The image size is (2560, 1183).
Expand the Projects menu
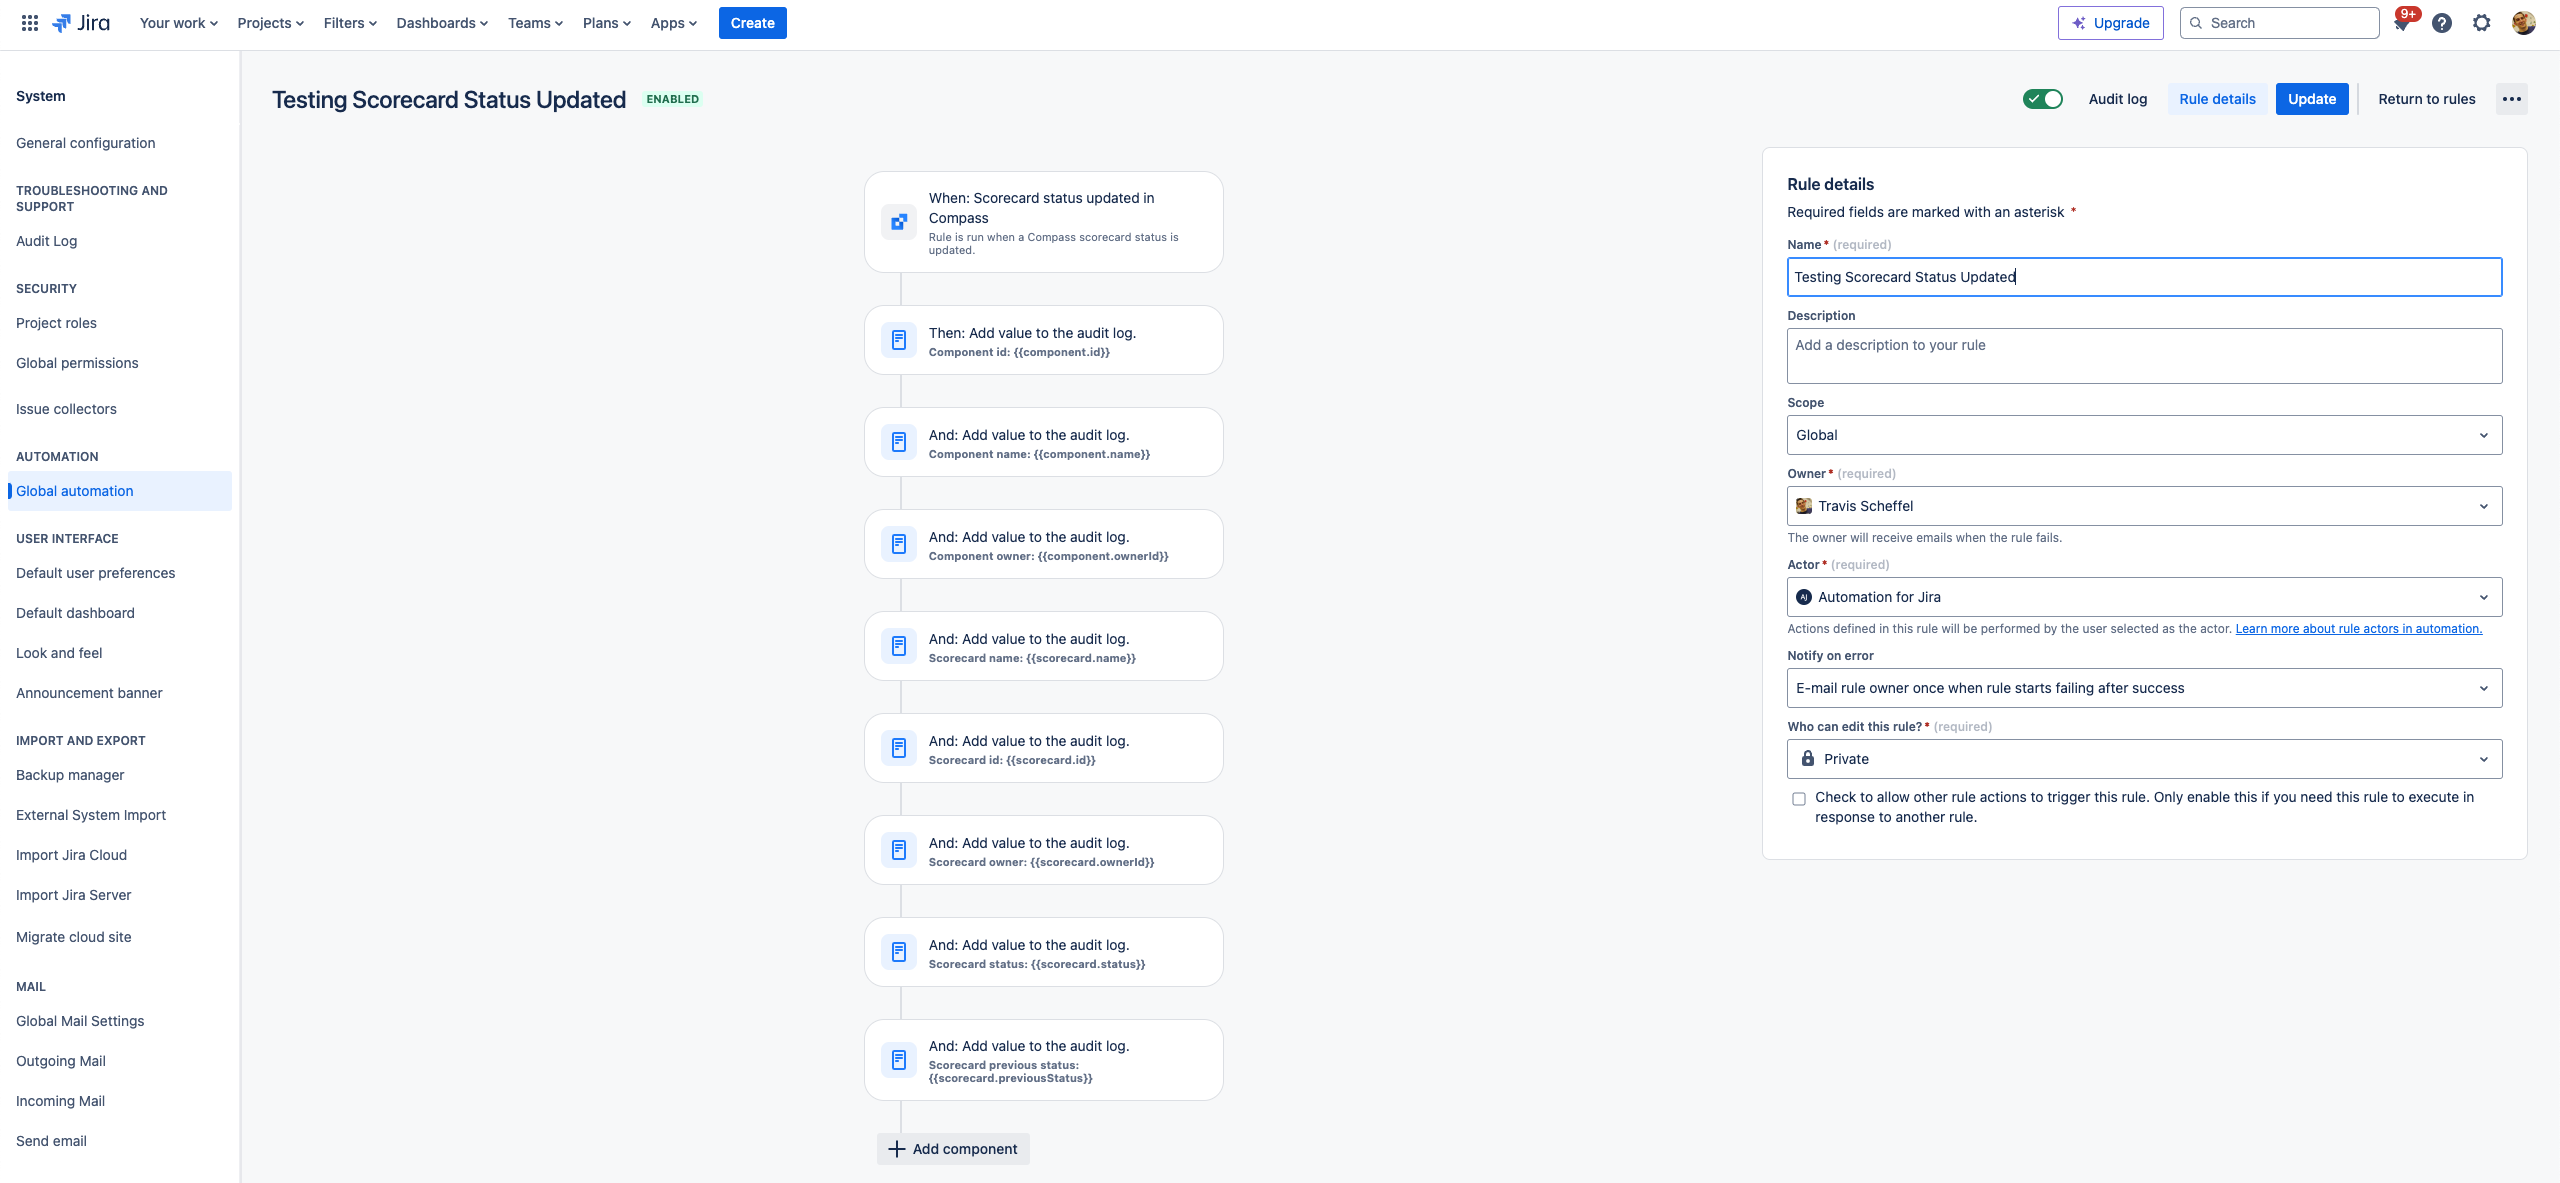[270, 23]
